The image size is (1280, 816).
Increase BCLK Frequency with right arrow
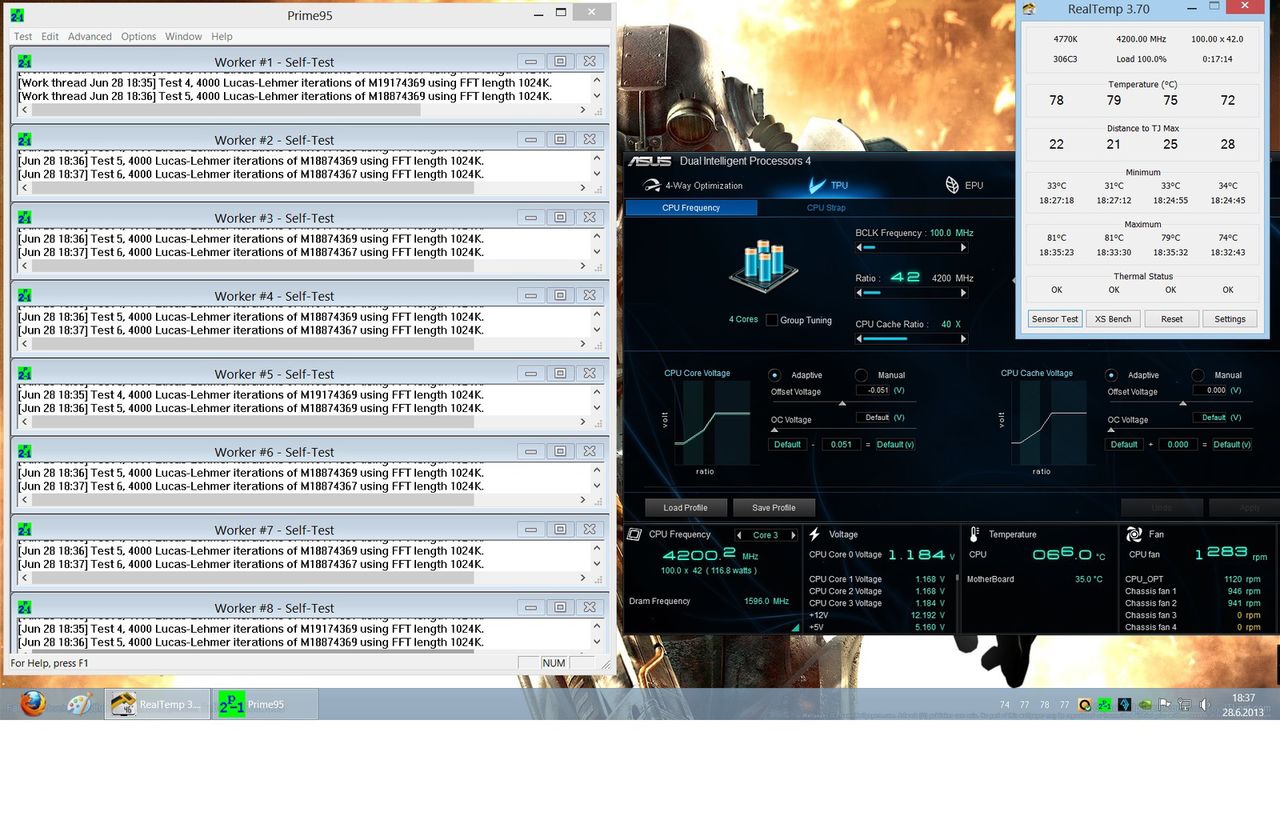point(964,247)
